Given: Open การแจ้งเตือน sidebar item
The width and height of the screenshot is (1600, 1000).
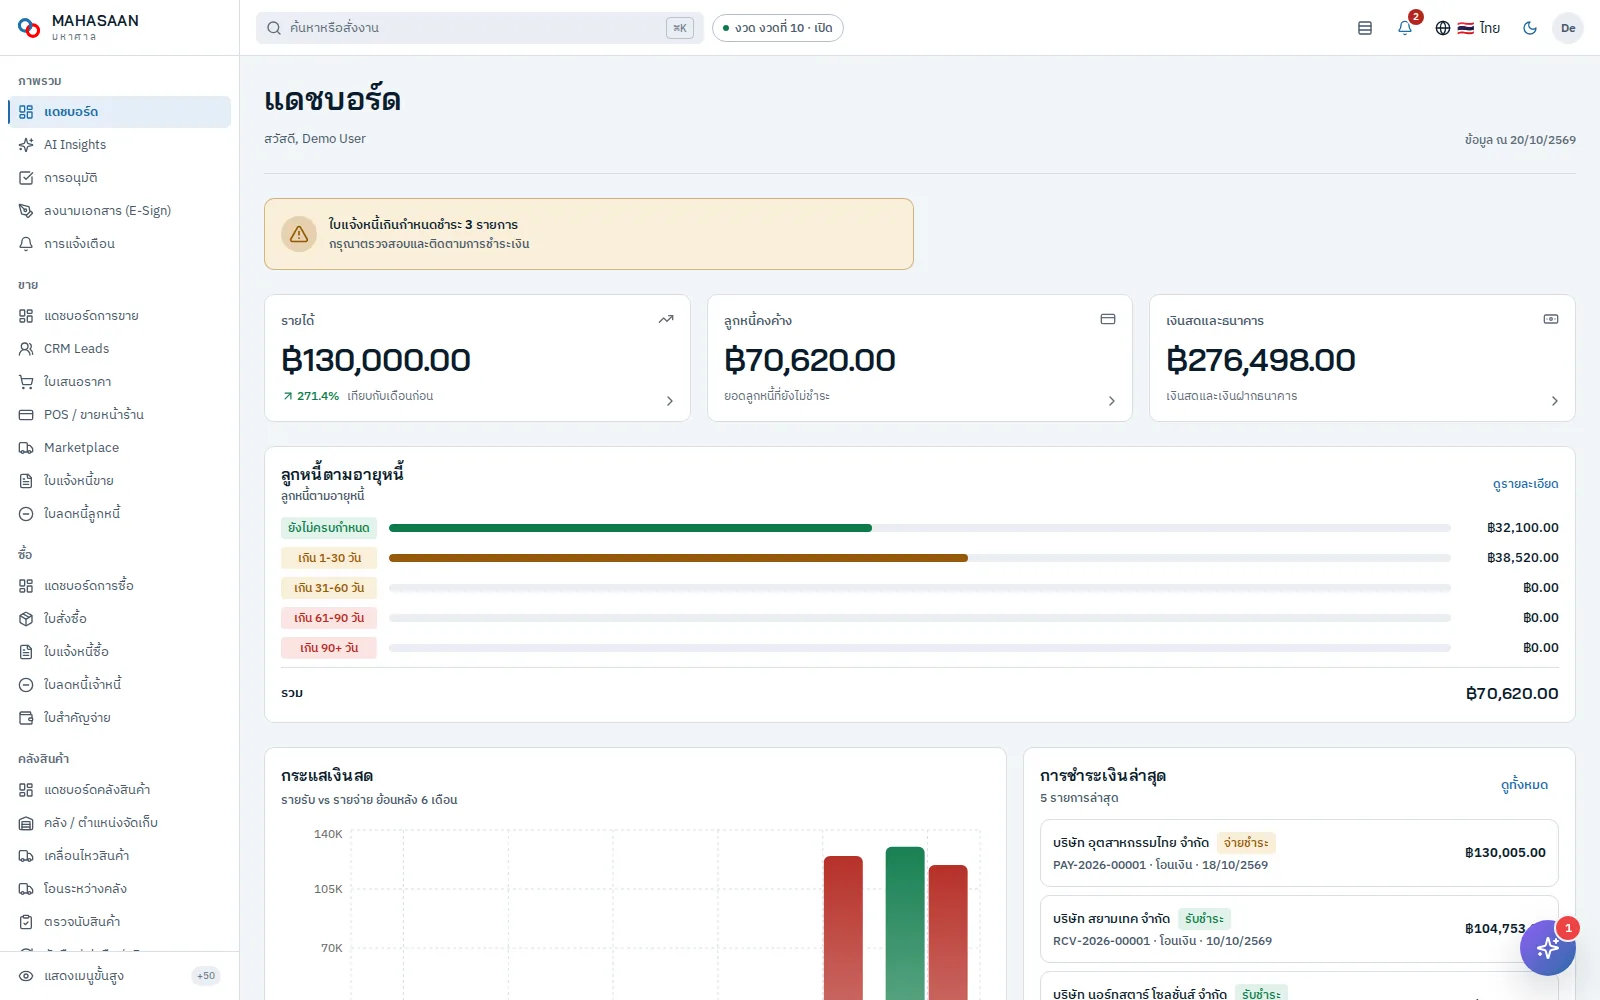Looking at the screenshot, I should (x=119, y=244).
